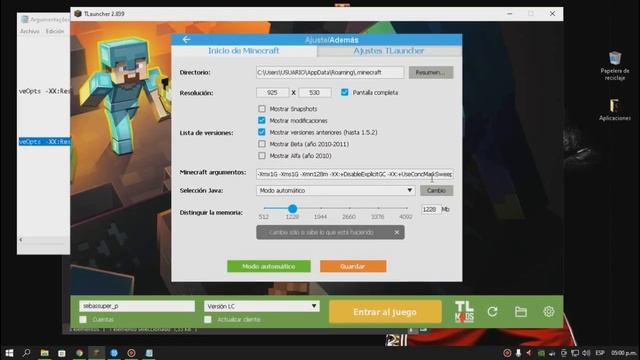Click the Resumen... browse button
The height and width of the screenshot is (360, 640).
click(x=431, y=73)
